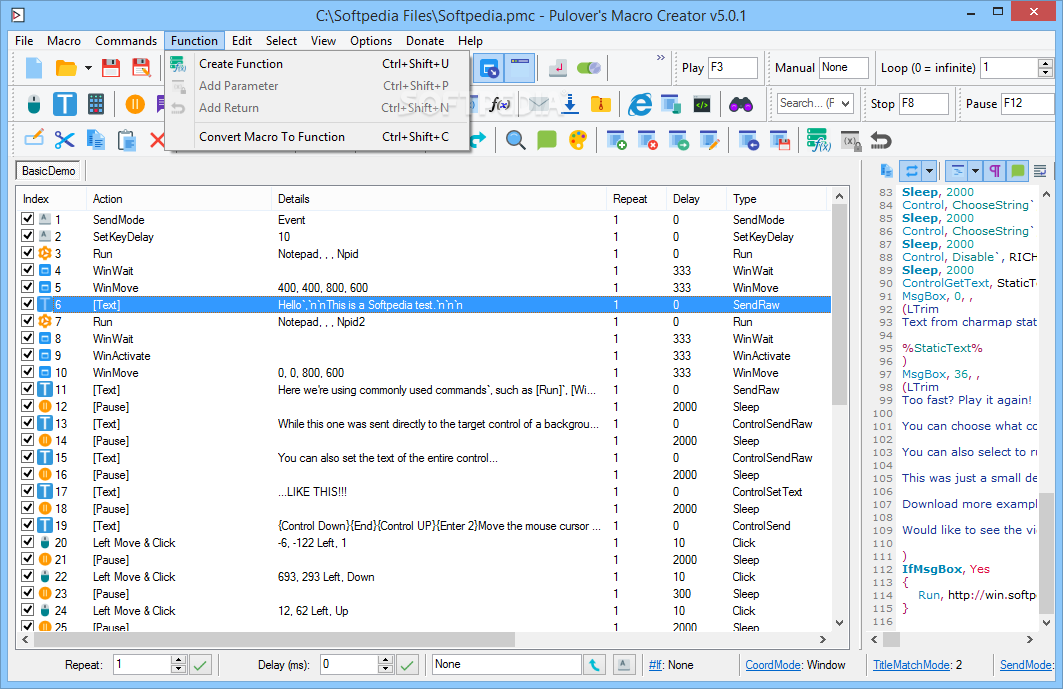Click the Close macro red X window icon

click(x=647, y=140)
